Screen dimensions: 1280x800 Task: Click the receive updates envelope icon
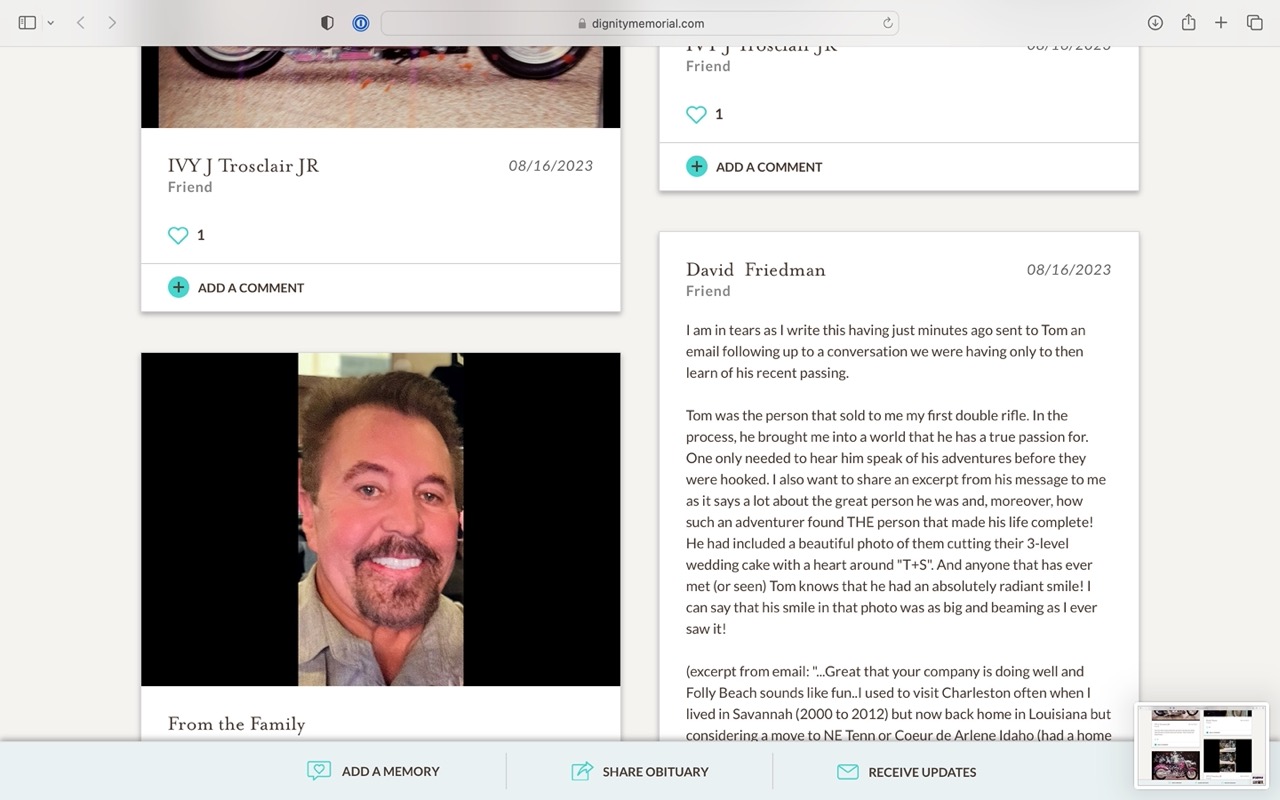(848, 772)
